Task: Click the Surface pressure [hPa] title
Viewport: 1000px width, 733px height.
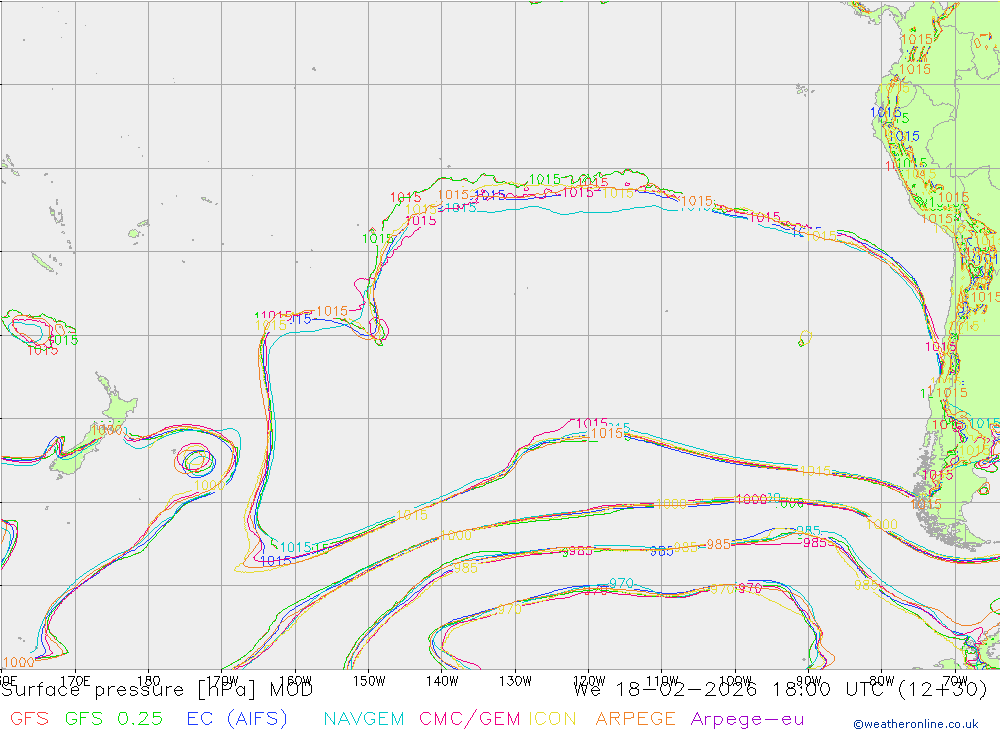Action: (x=157, y=689)
